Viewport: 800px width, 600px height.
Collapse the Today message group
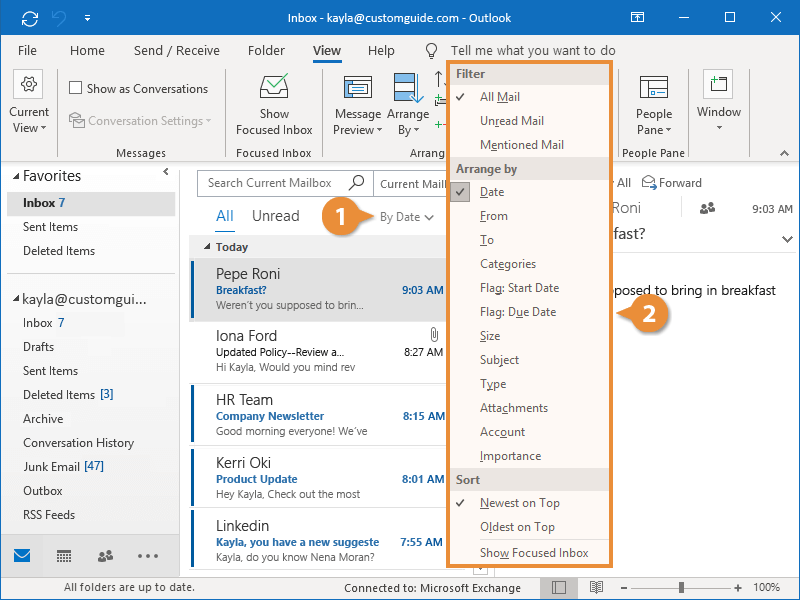point(207,247)
